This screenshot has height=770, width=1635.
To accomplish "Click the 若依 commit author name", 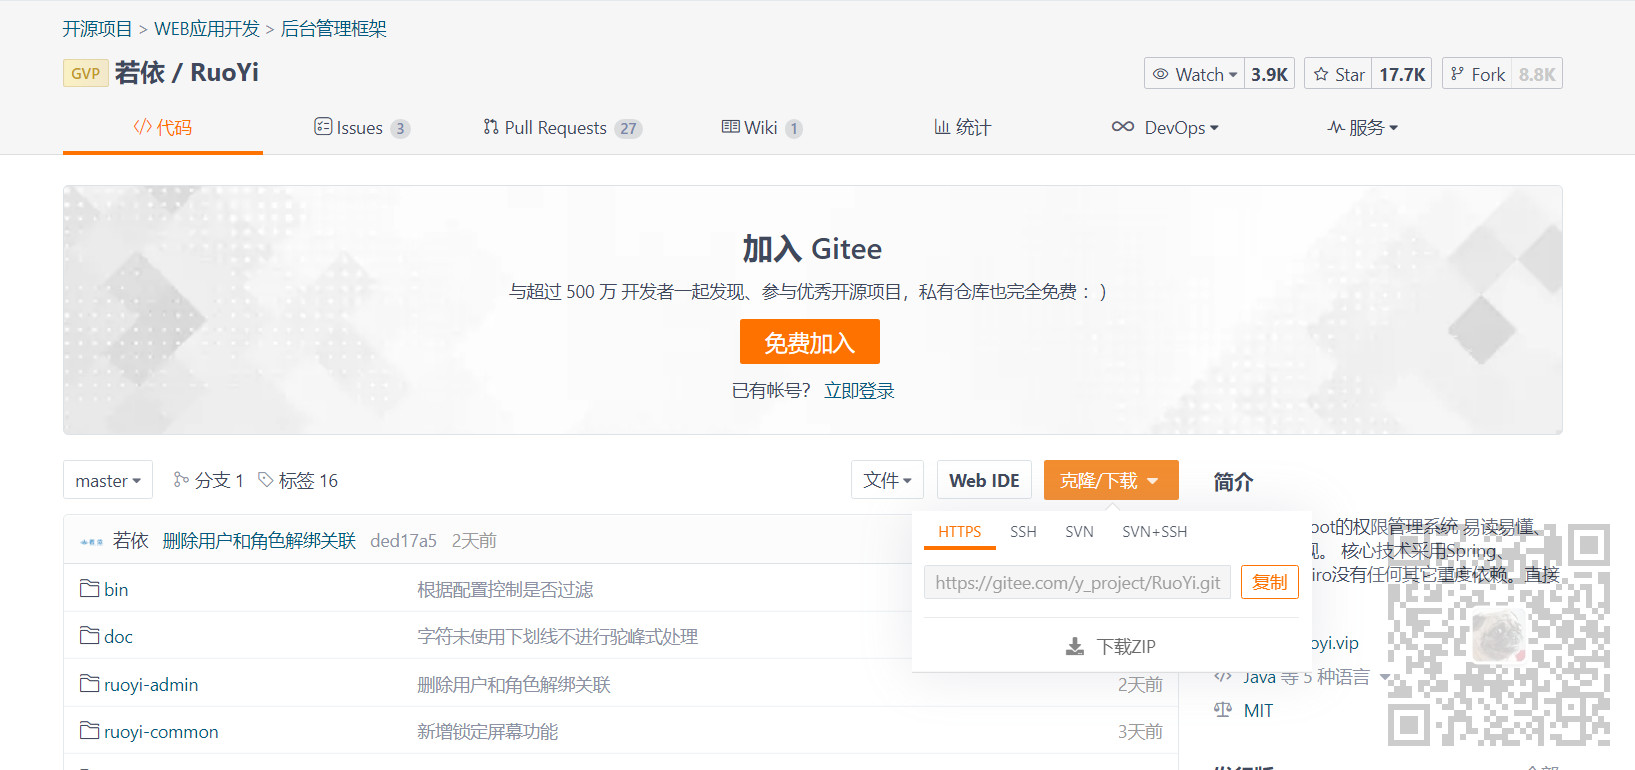I will tap(131, 541).
